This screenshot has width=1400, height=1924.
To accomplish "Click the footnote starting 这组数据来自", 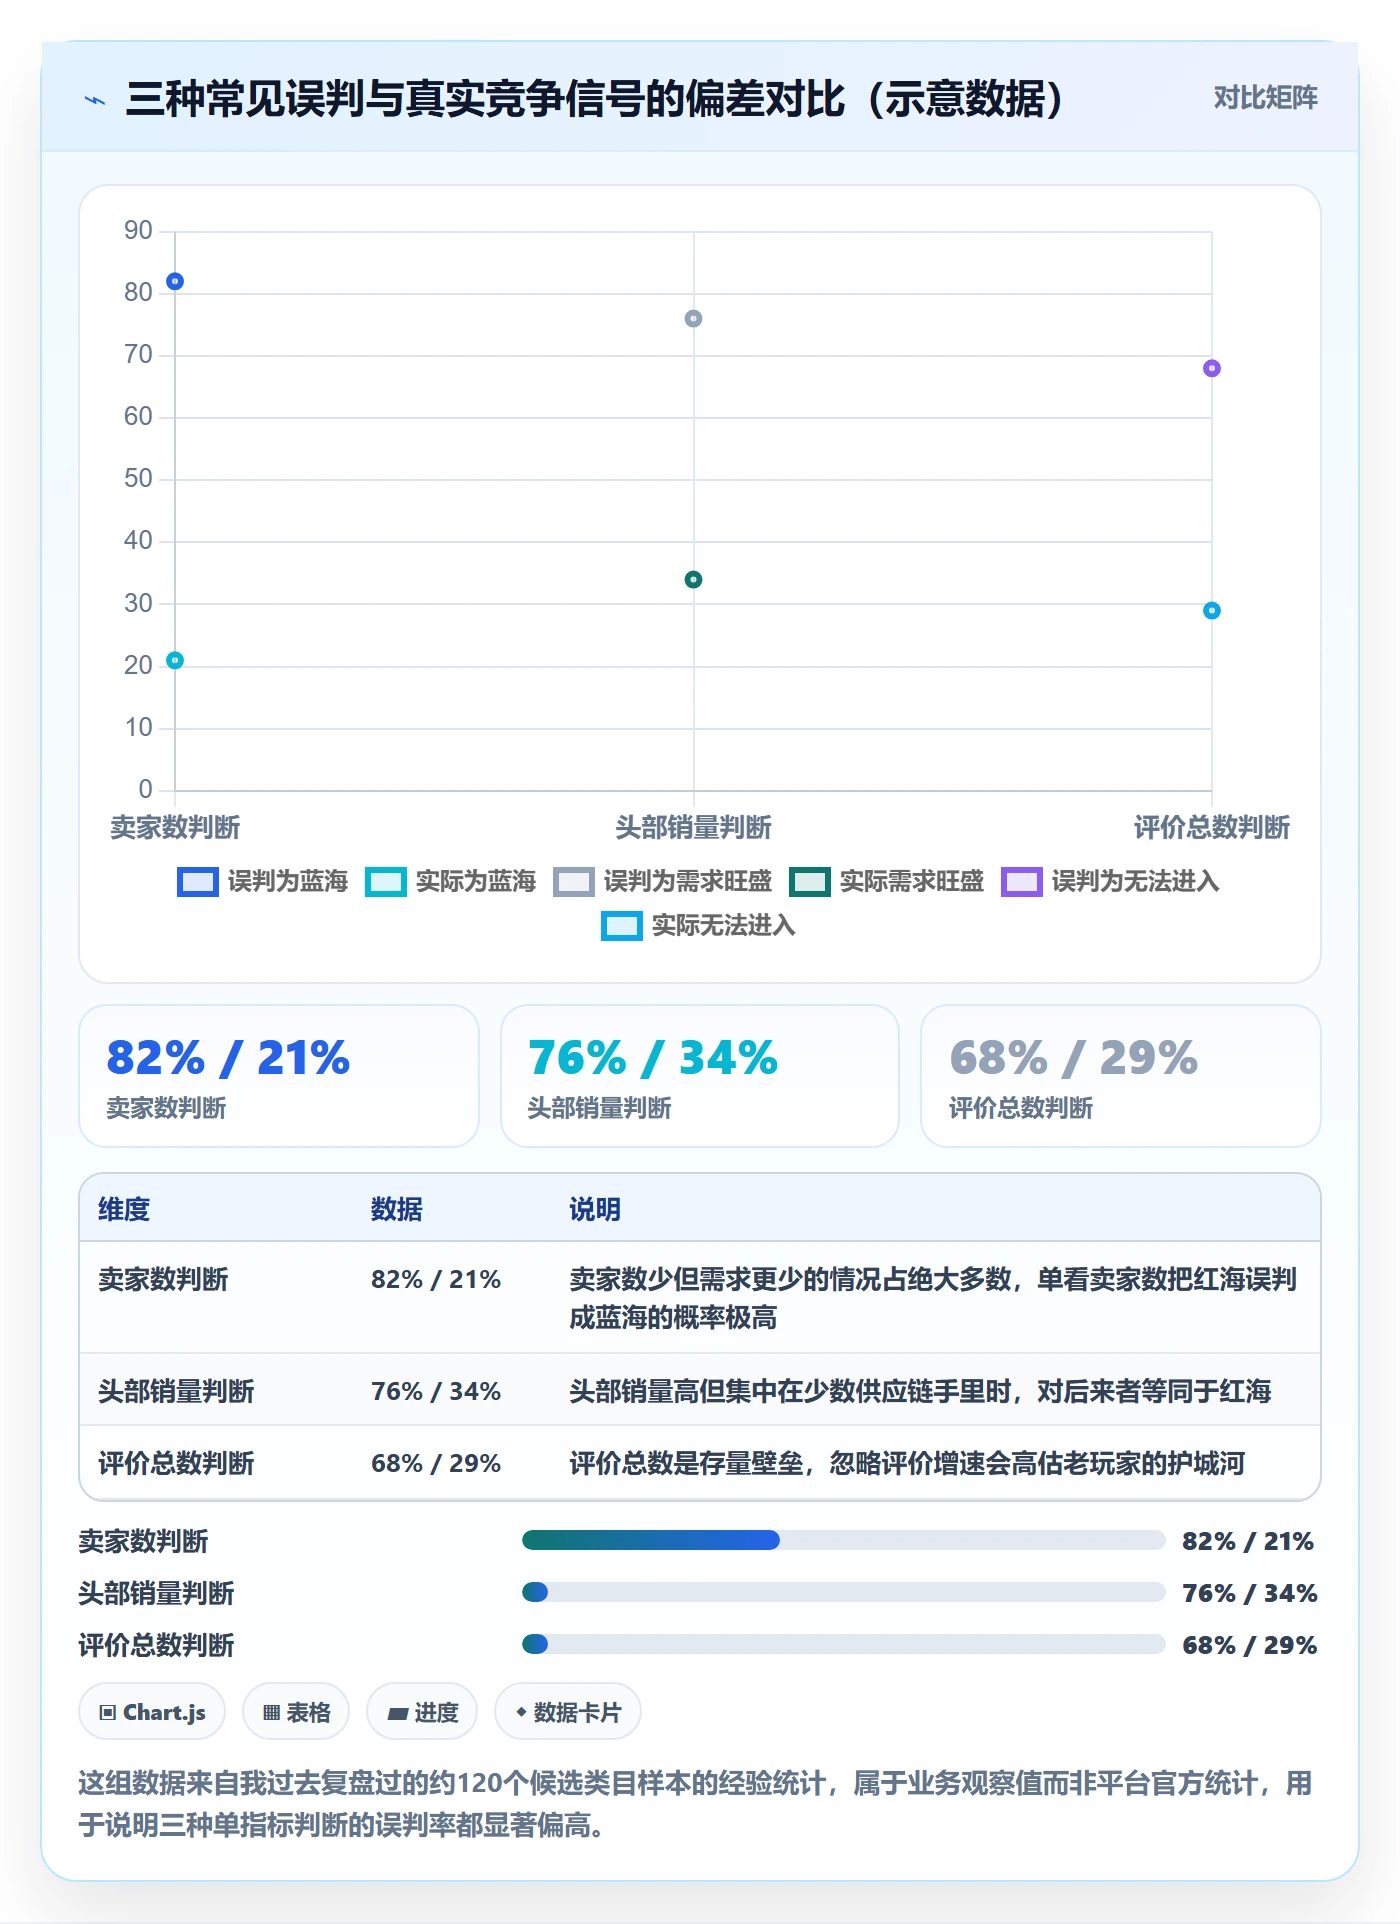I will click(696, 1804).
